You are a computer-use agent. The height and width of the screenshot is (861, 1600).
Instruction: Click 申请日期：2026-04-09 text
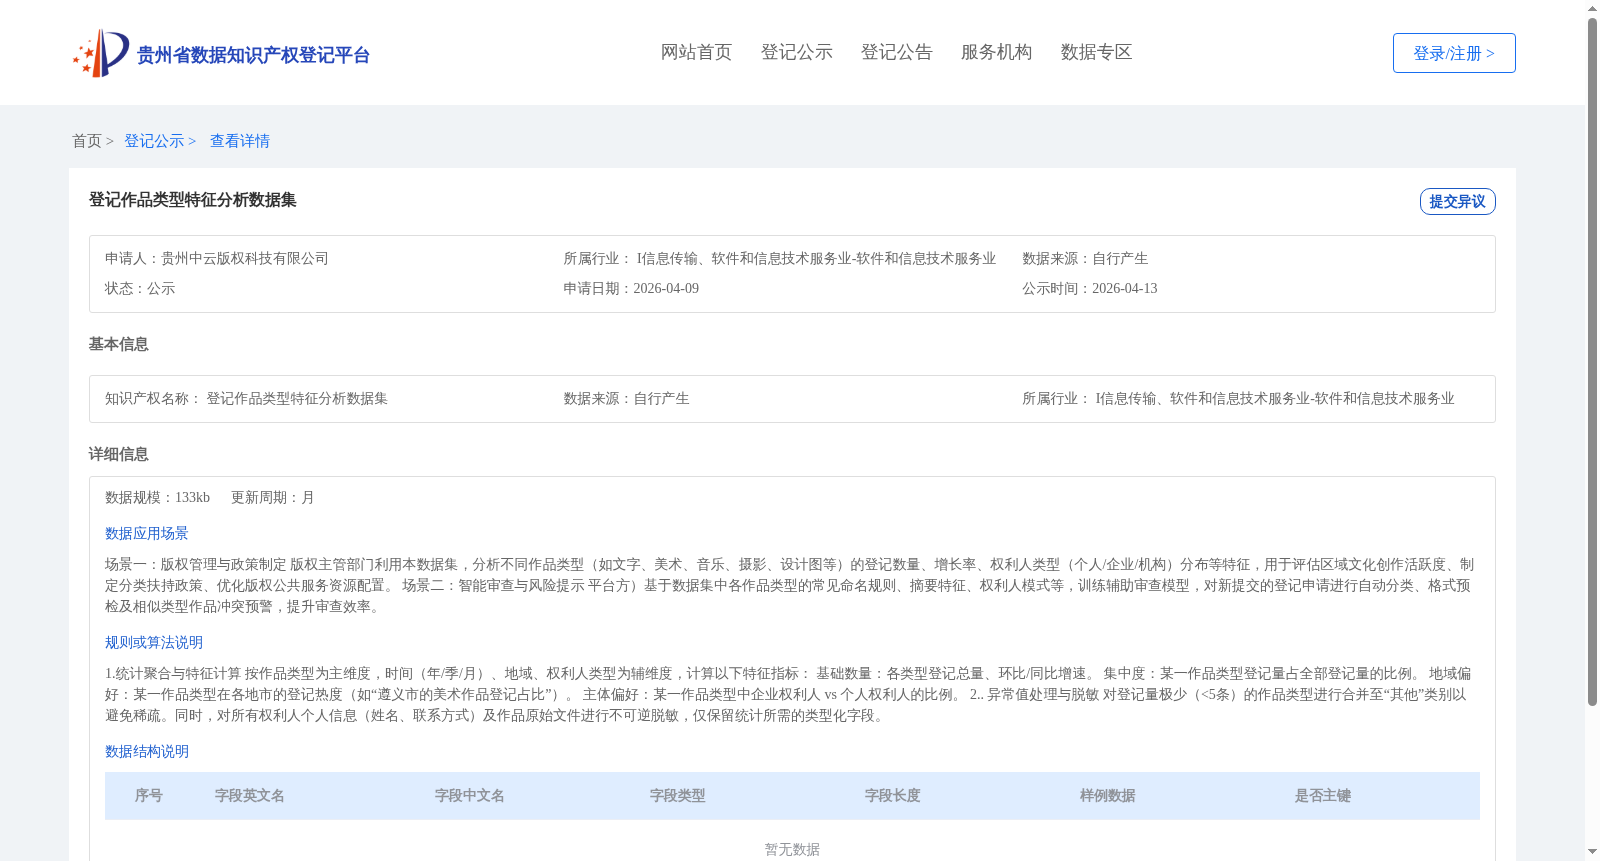click(631, 288)
